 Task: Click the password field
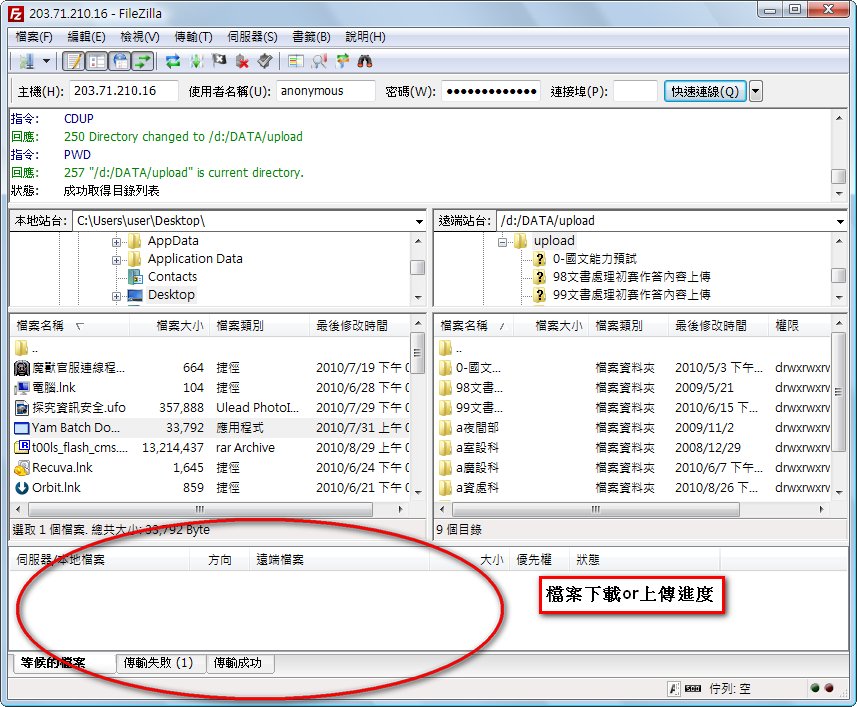pos(491,91)
